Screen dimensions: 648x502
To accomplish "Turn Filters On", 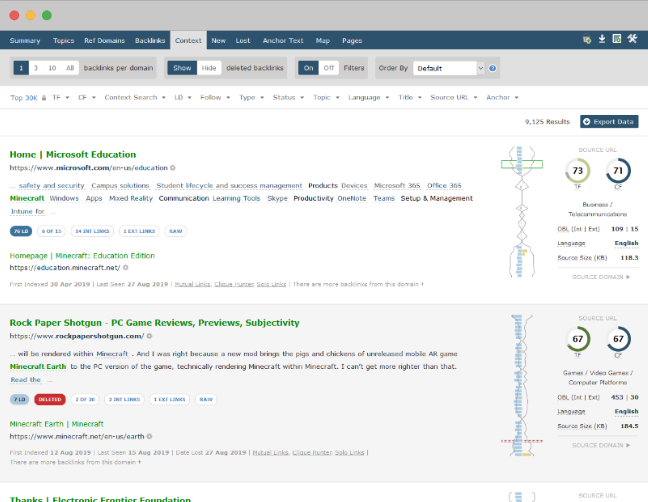I will pos(308,68).
